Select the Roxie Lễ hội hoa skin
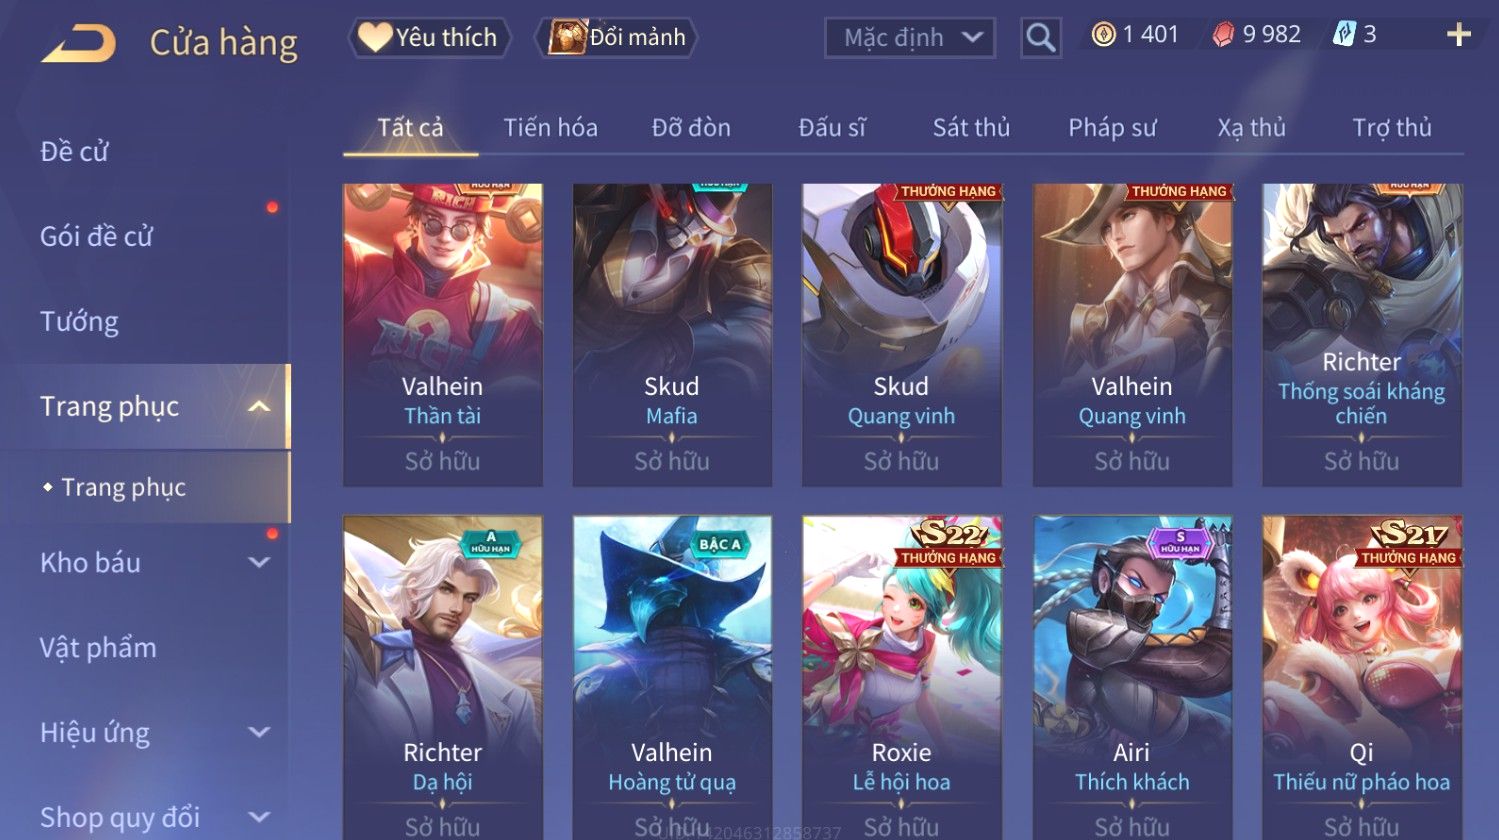This screenshot has height=840, width=1499. [901, 677]
